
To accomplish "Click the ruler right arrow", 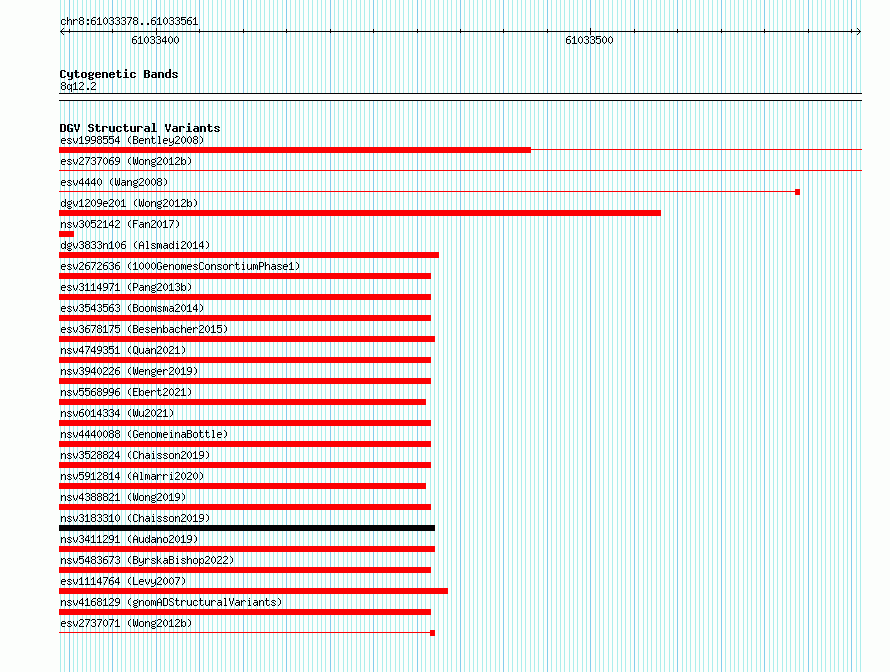I will (x=858, y=32).
